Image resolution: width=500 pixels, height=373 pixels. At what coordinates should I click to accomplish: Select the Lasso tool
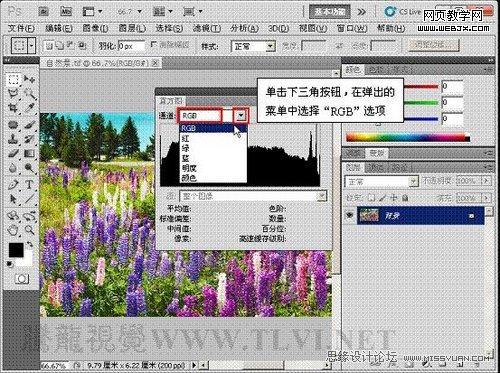coord(13,94)
